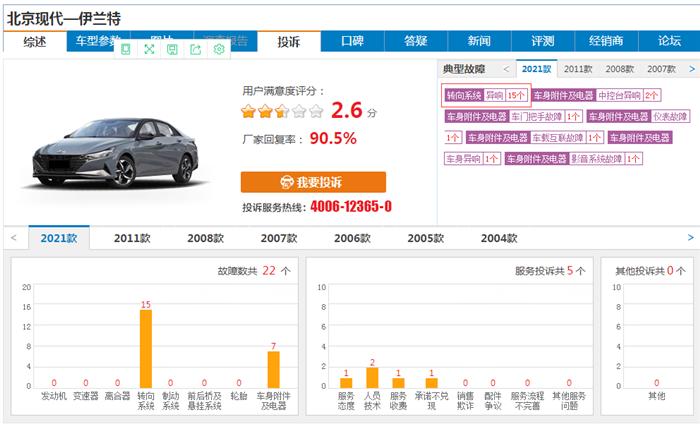Click the fullscreen expand arrows icon
The height and width of the screenshot is (426, 700).
[149, 49]
